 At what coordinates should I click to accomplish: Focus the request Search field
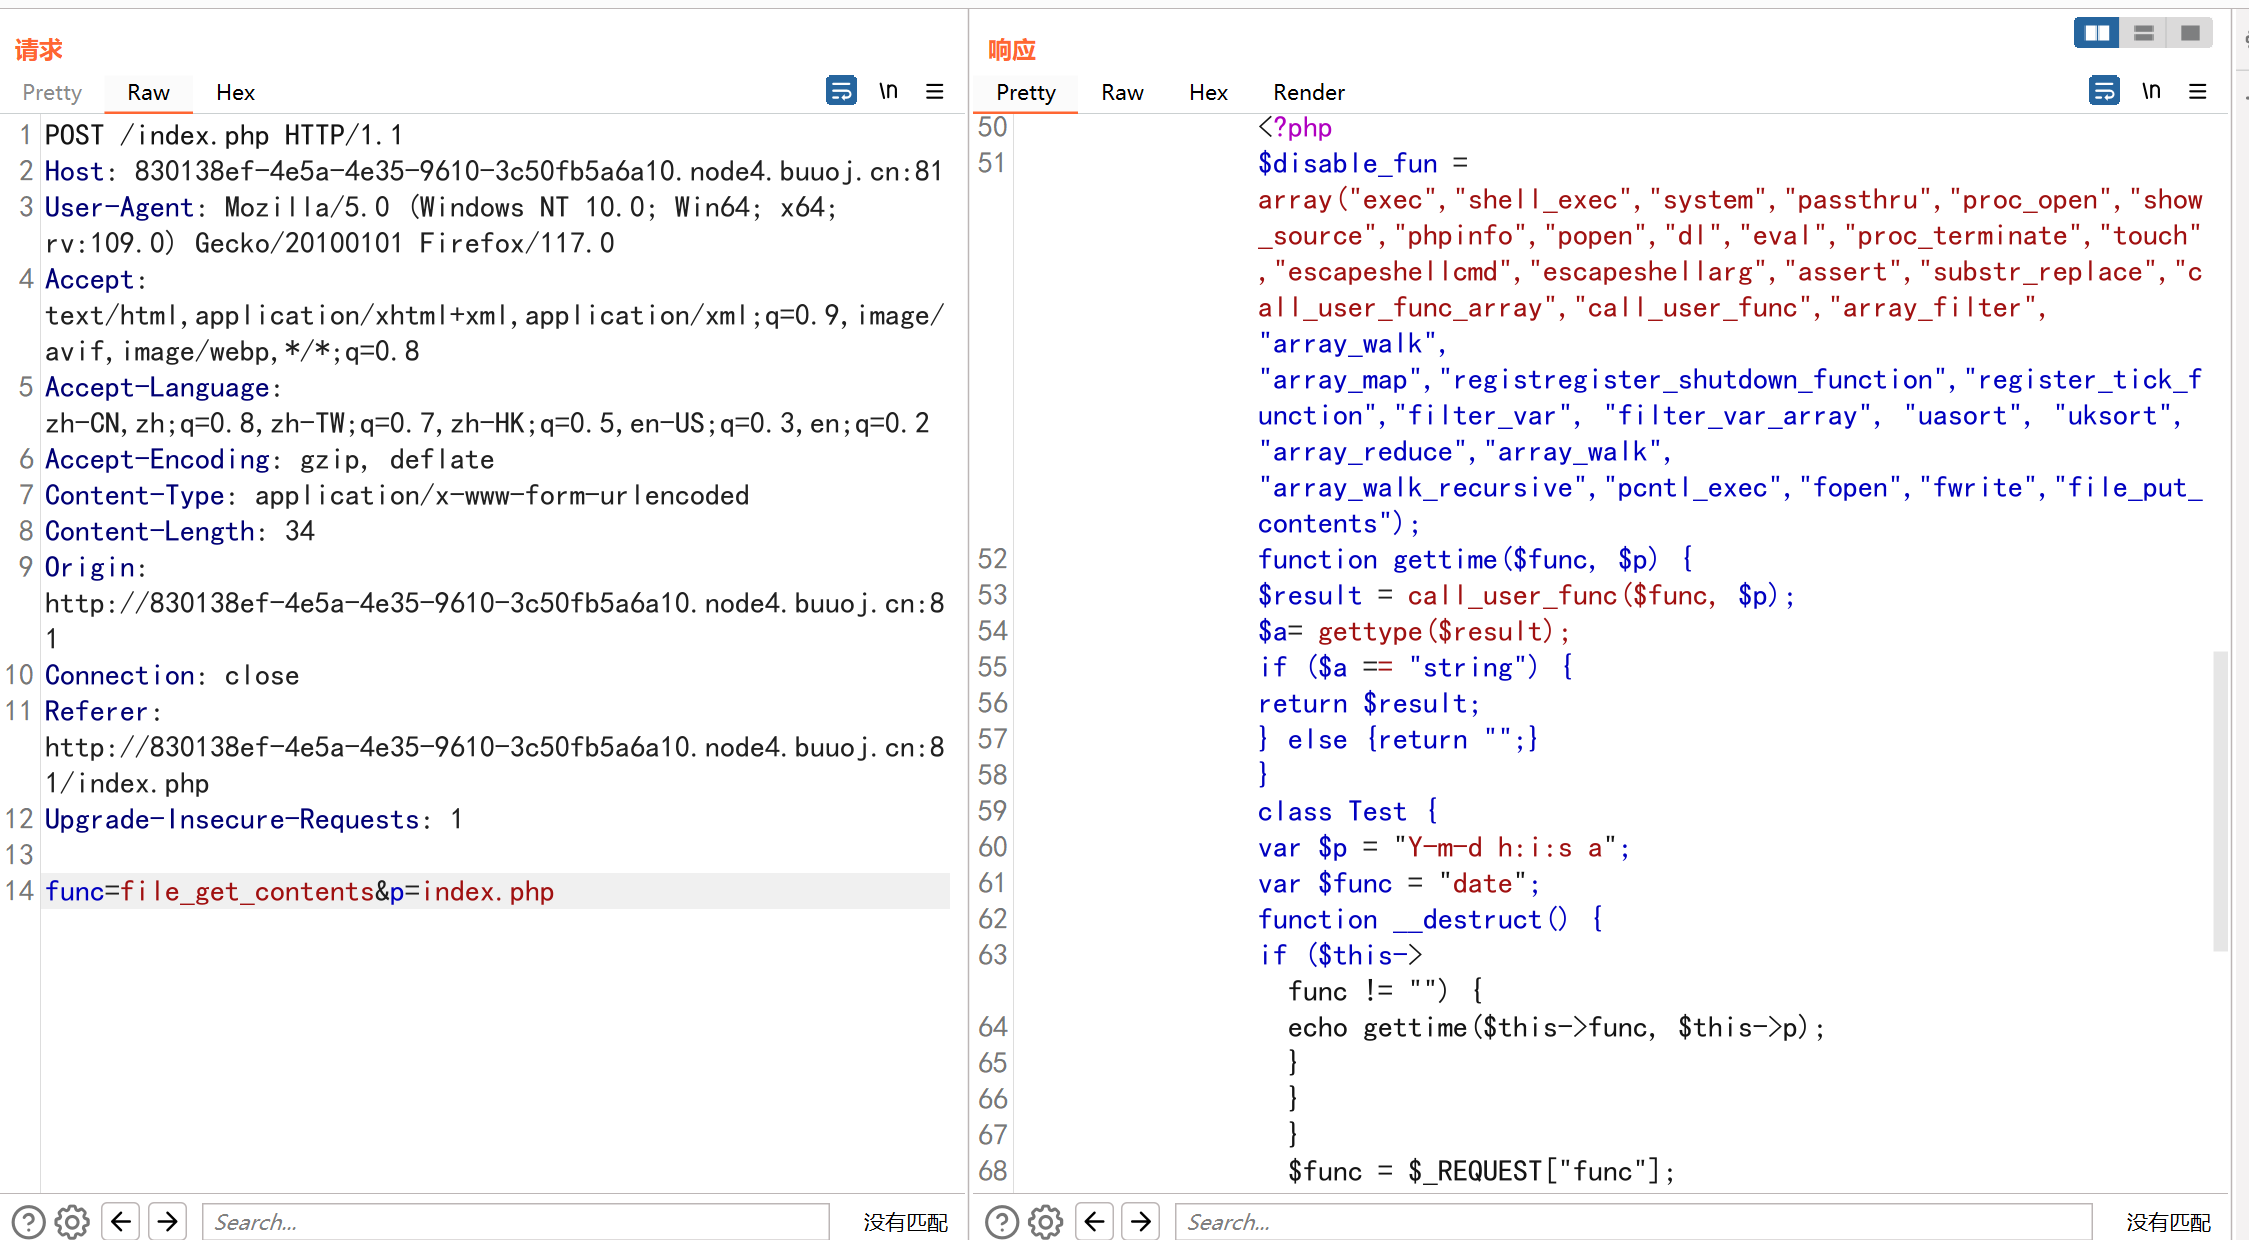[x=516, y=1222]
